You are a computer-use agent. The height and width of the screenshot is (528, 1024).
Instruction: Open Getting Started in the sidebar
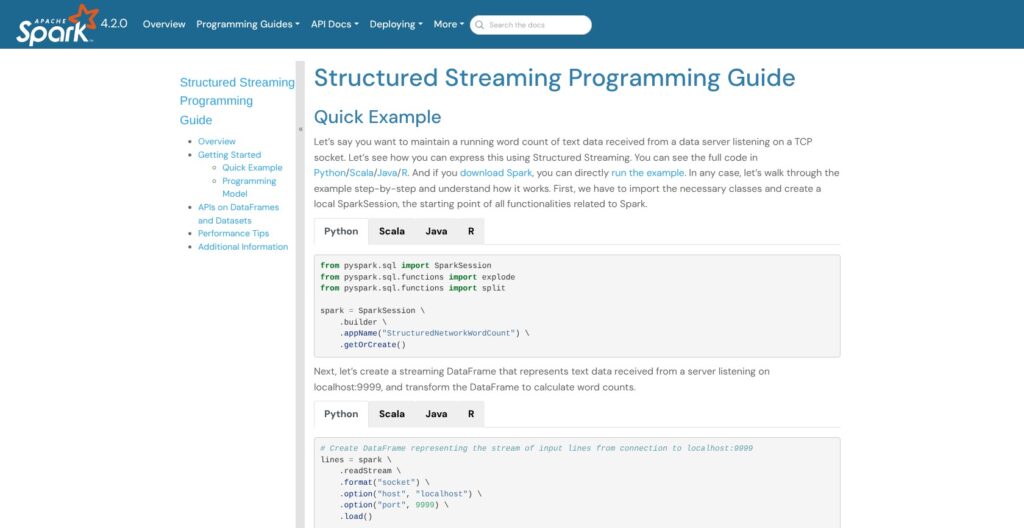(x=229, y=155)
